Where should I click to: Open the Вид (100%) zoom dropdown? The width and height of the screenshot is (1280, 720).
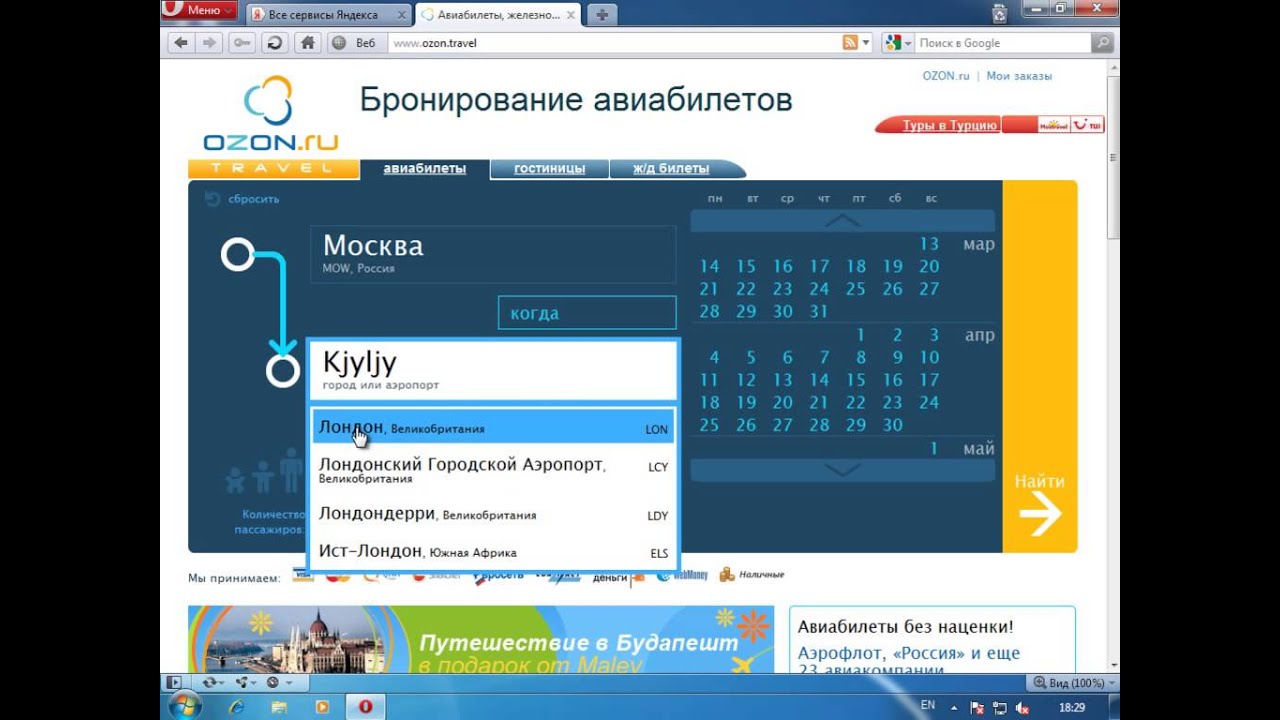[1072, 683]
